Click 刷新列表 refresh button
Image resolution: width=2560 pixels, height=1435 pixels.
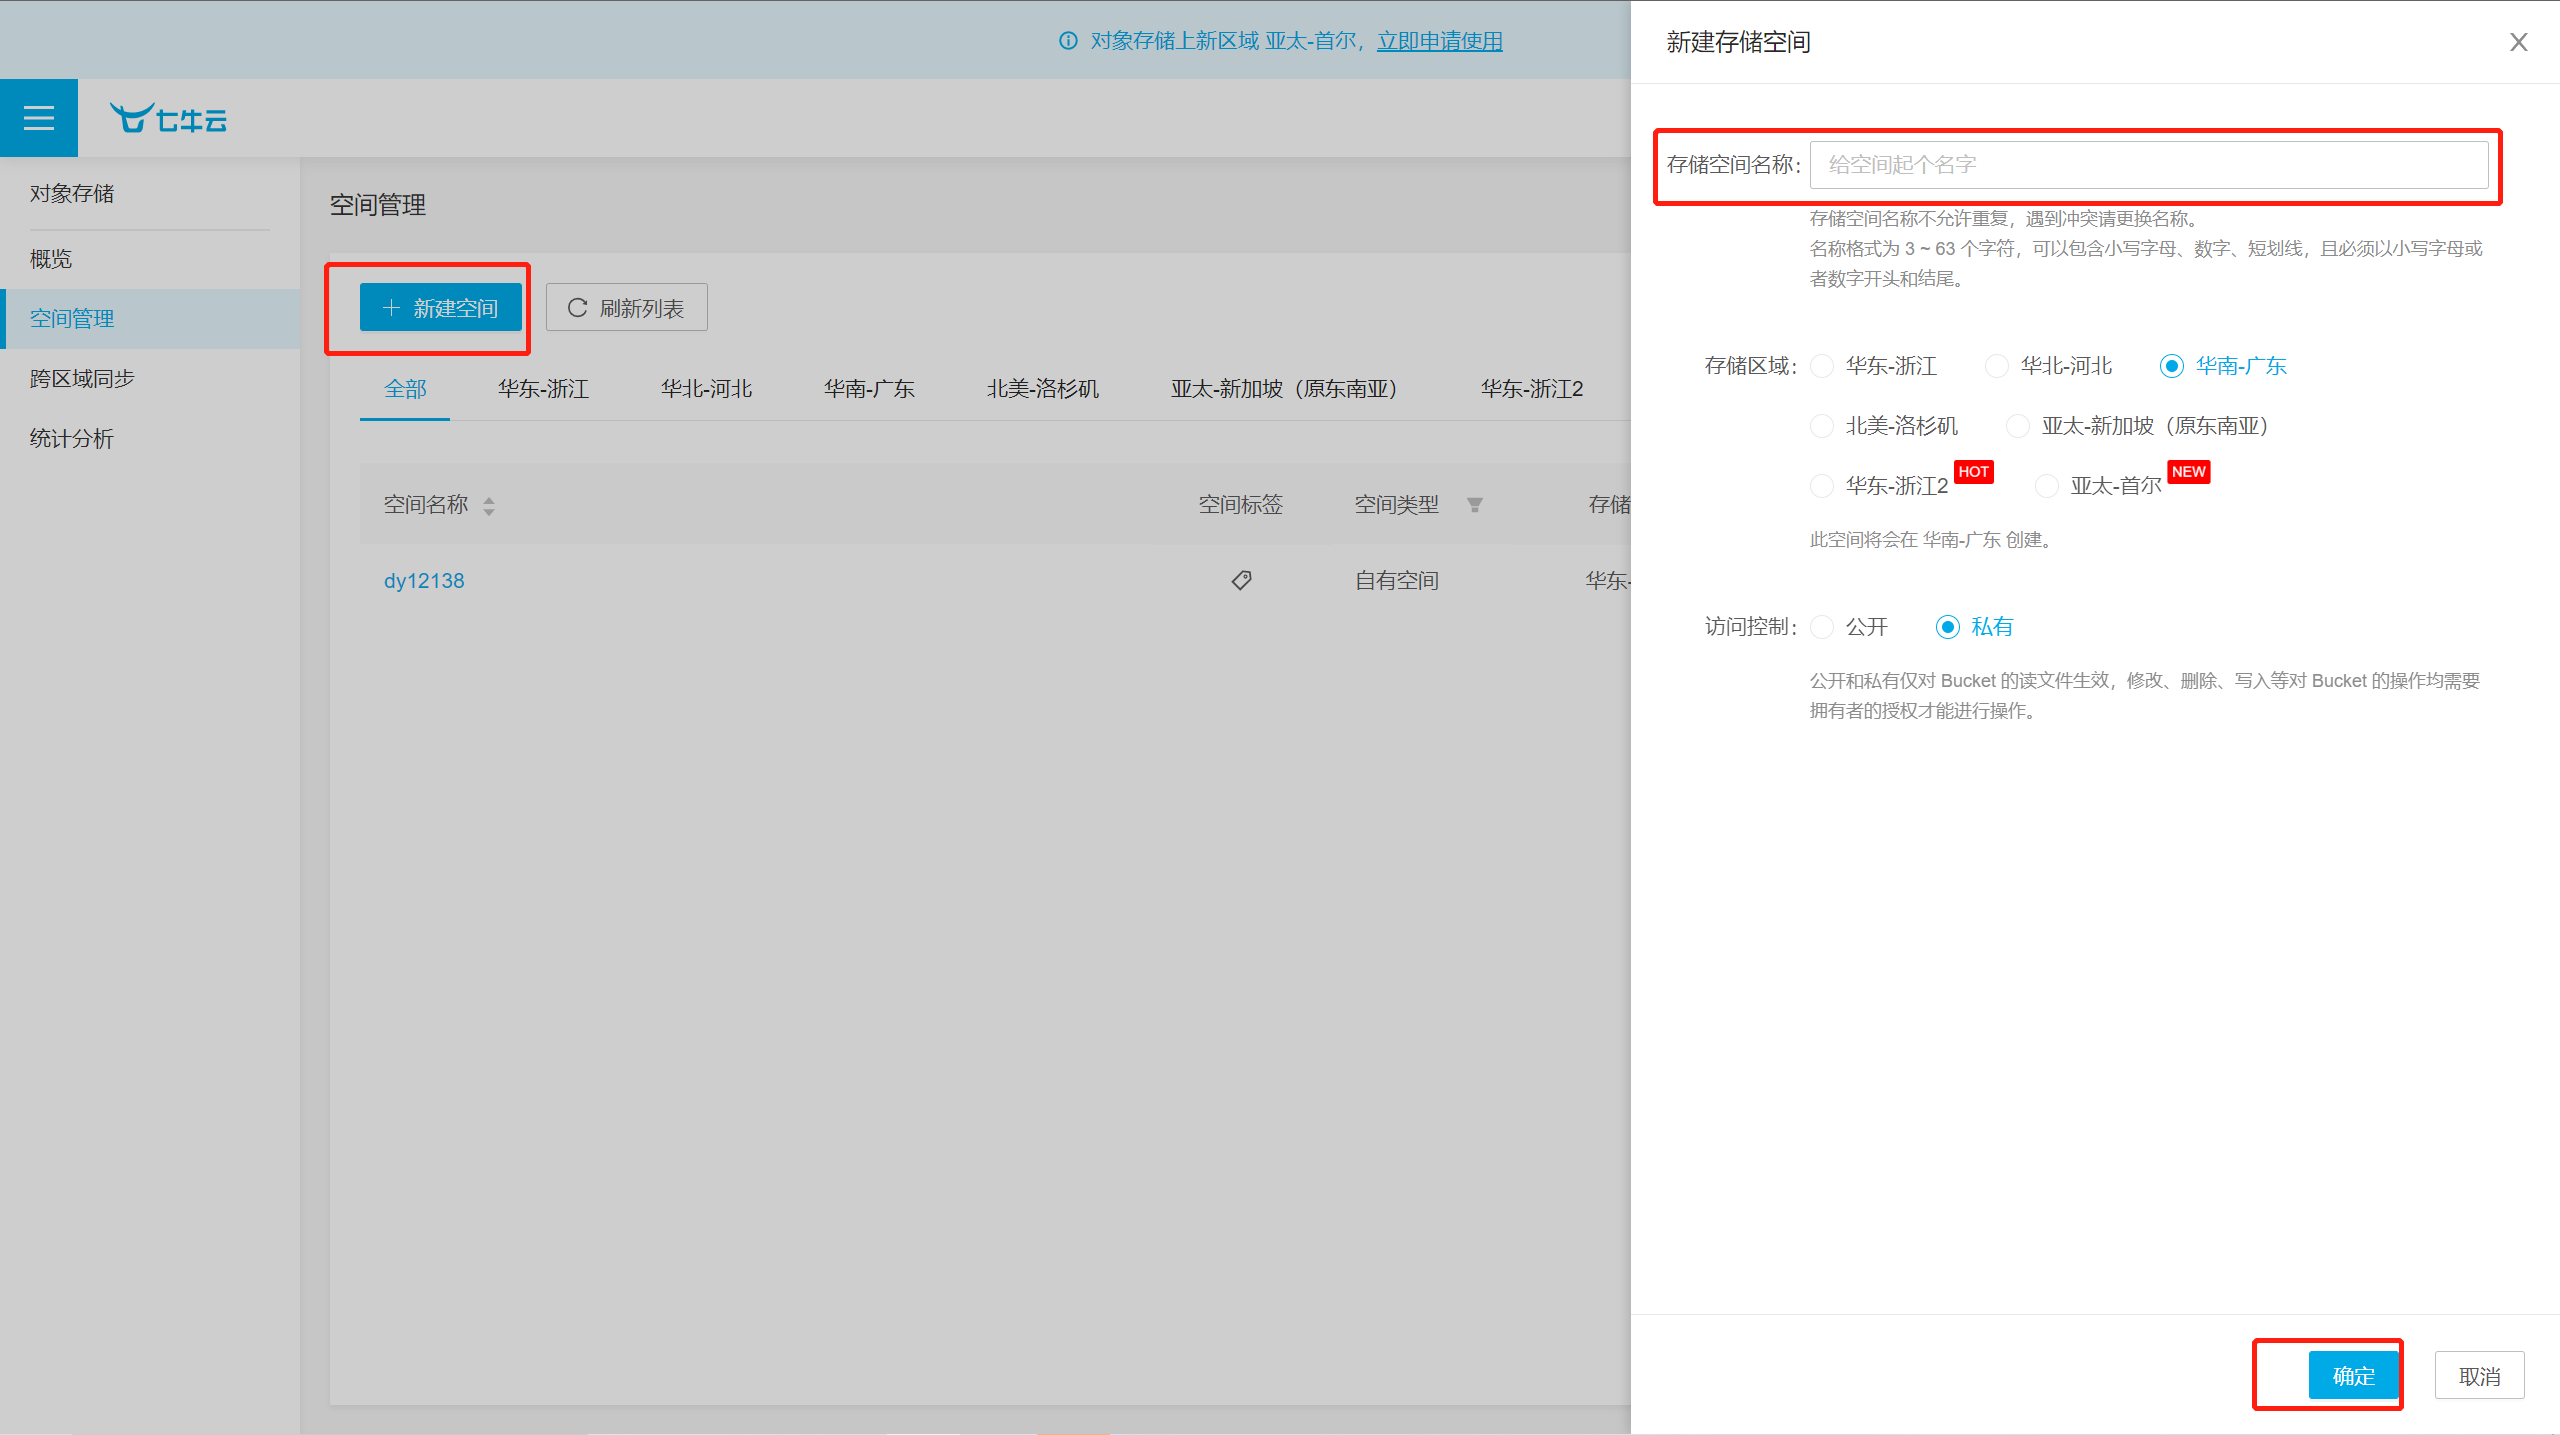click(x=626, y=308)
